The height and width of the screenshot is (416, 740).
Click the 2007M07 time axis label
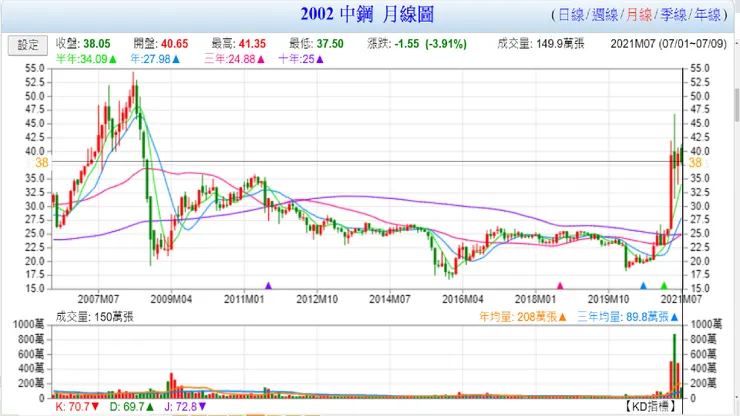pyautogui.click(x=98, y=299)
